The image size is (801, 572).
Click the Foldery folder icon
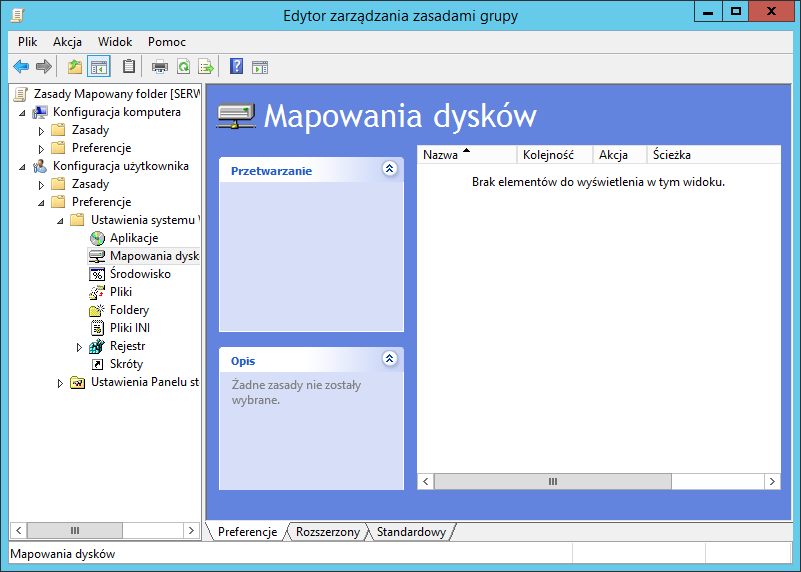pyautogui.click(x=97, y=310)
